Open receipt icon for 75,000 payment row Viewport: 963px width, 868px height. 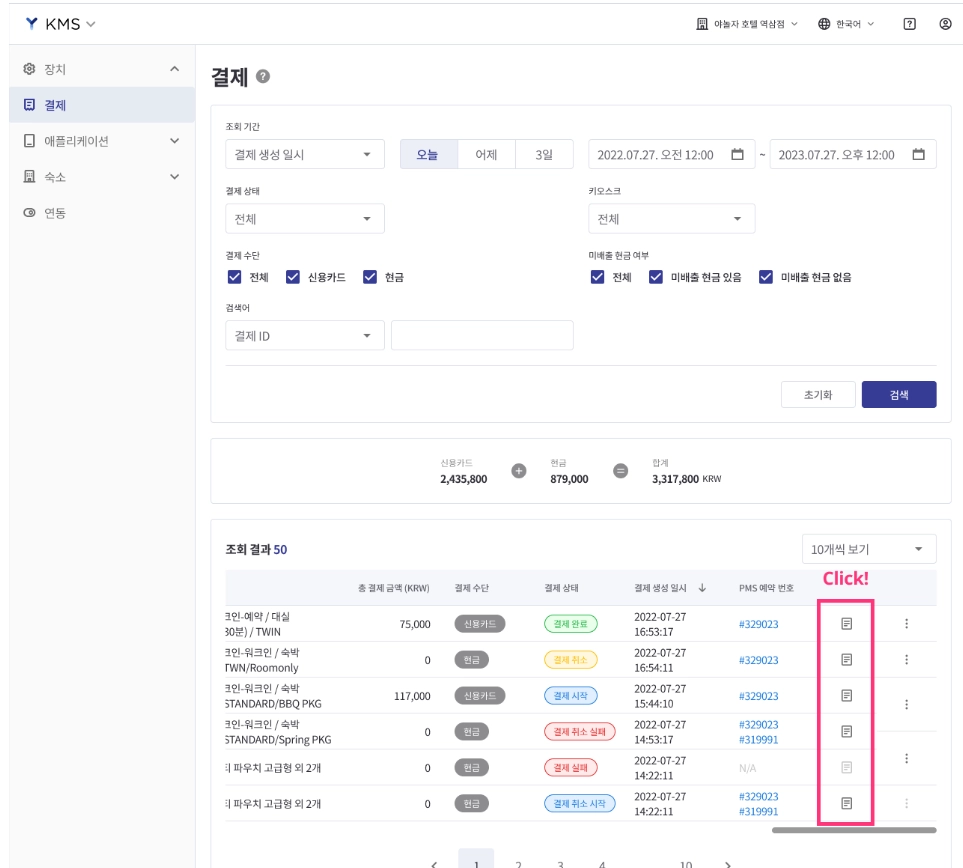point(846,624)
